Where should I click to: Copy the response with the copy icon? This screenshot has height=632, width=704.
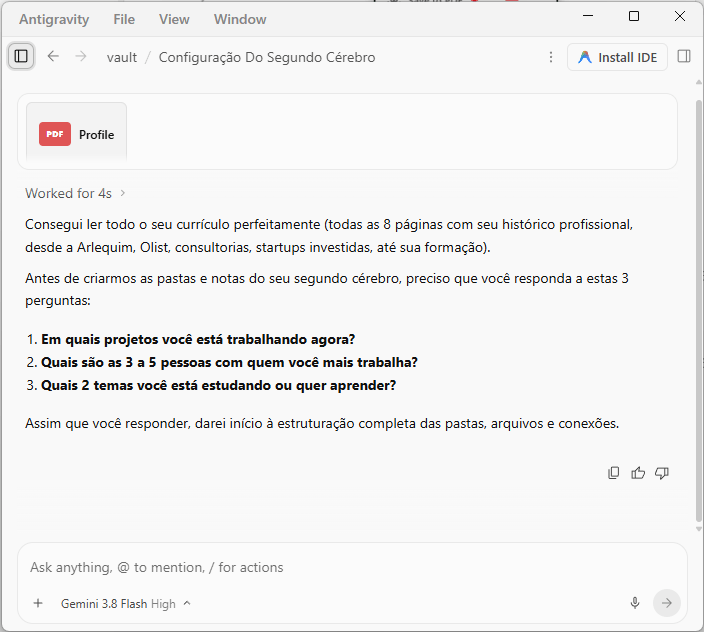click(x=613, y=473)
